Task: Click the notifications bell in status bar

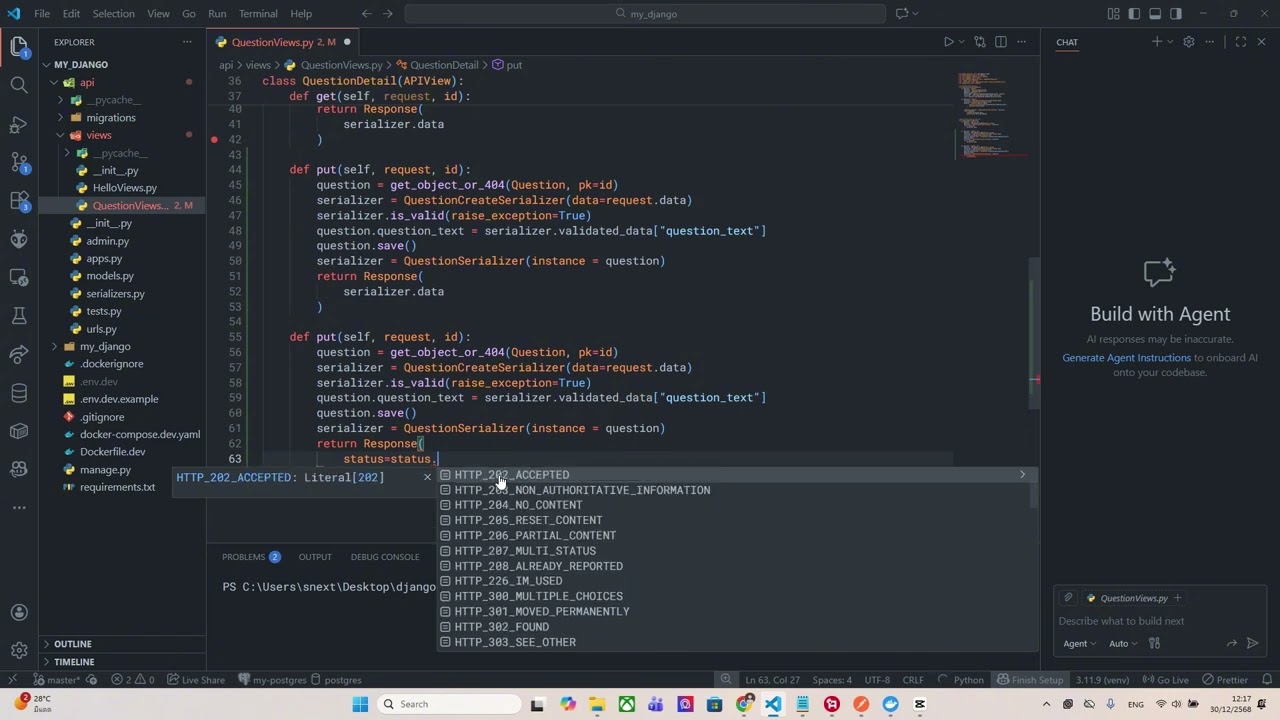Action: coord(1265,680)
